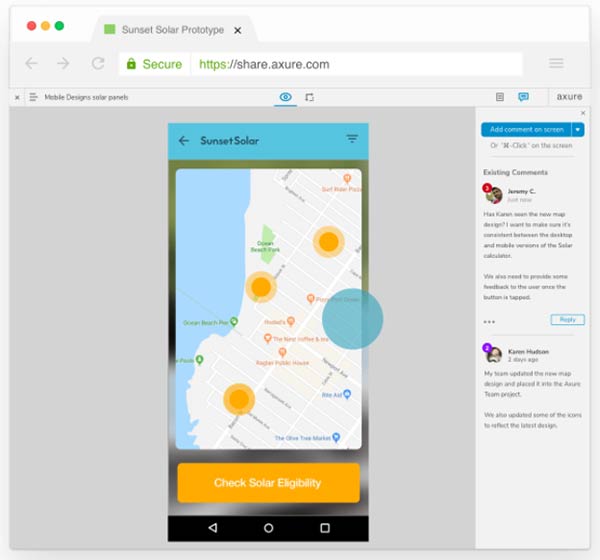Viewport: 600px width, 560px height.
Task: Click Jeremy C. avatar
Action: [x=493, y=194]
